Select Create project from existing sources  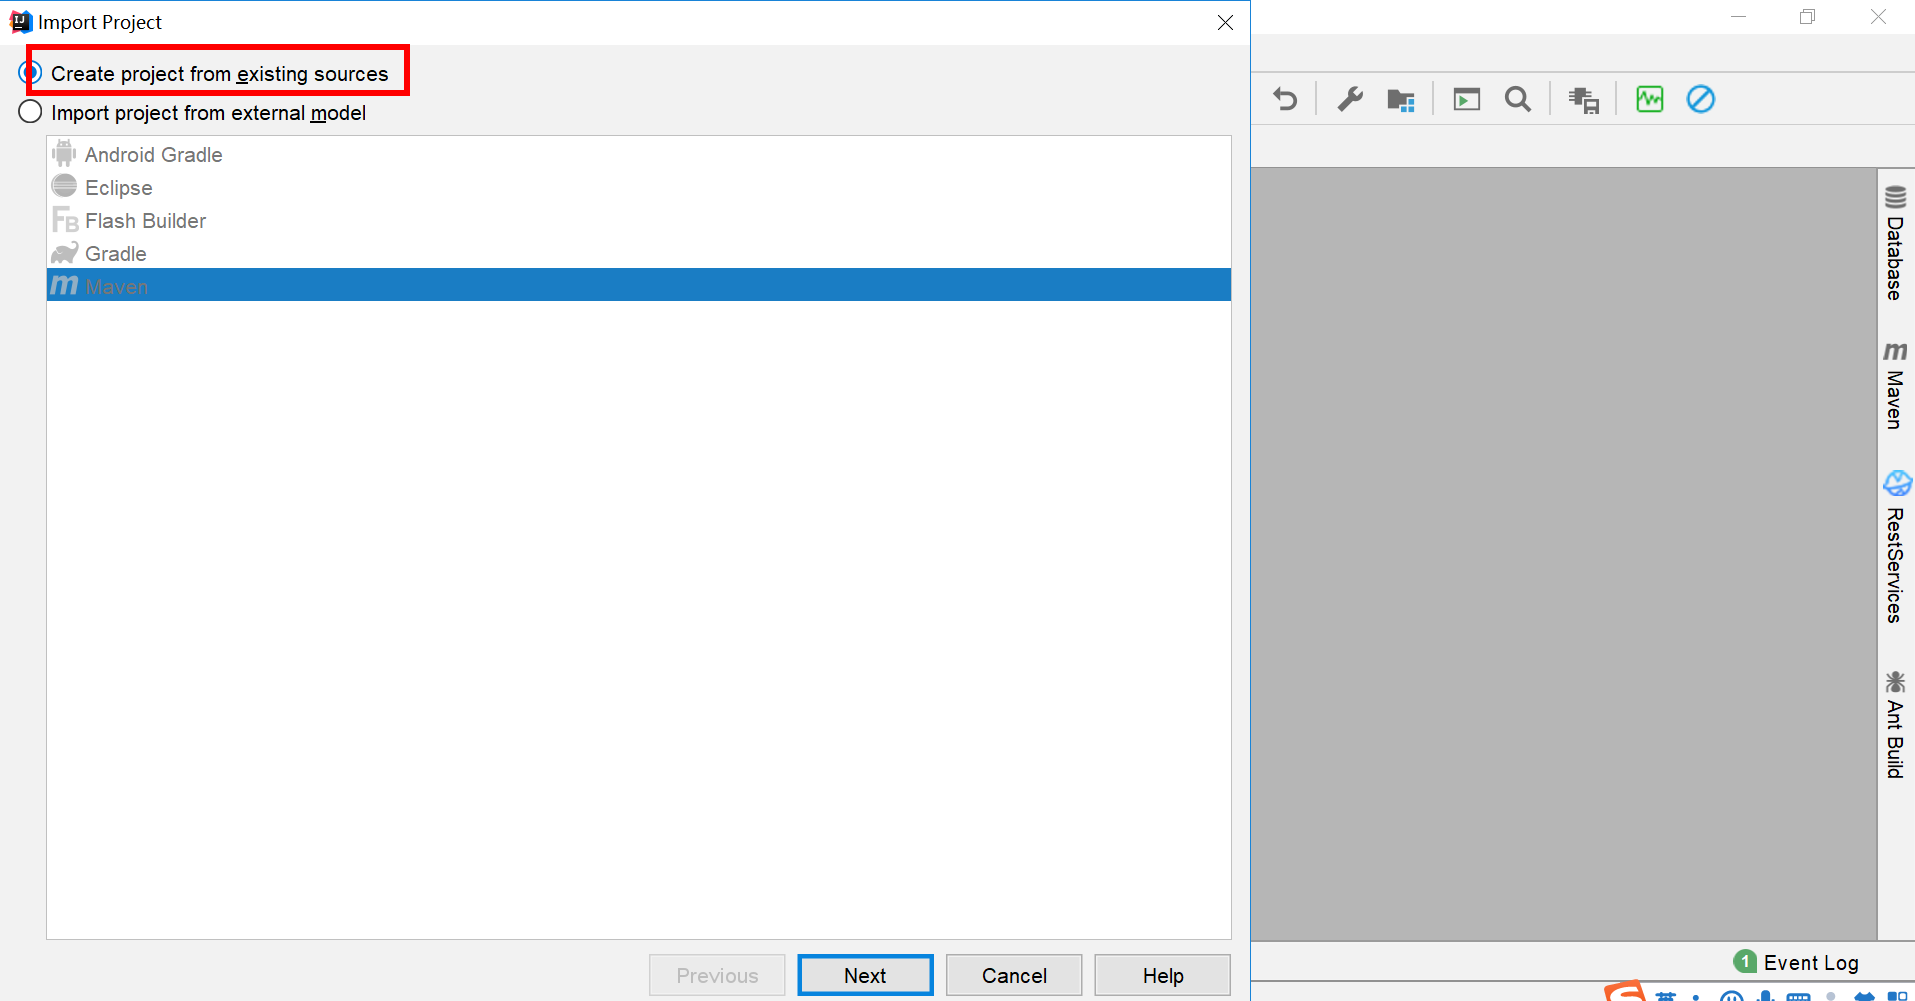coord(205,73)
